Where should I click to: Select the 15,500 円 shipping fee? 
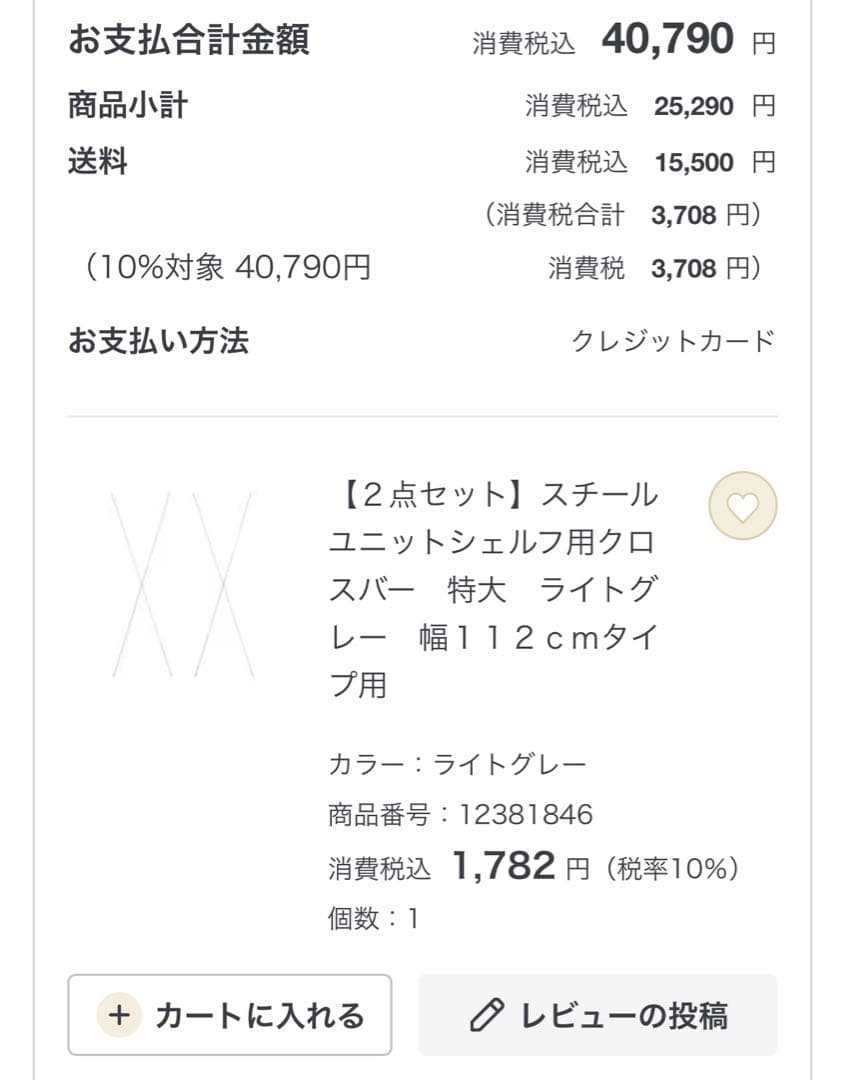pyautogui.click(x=713, y=162)
